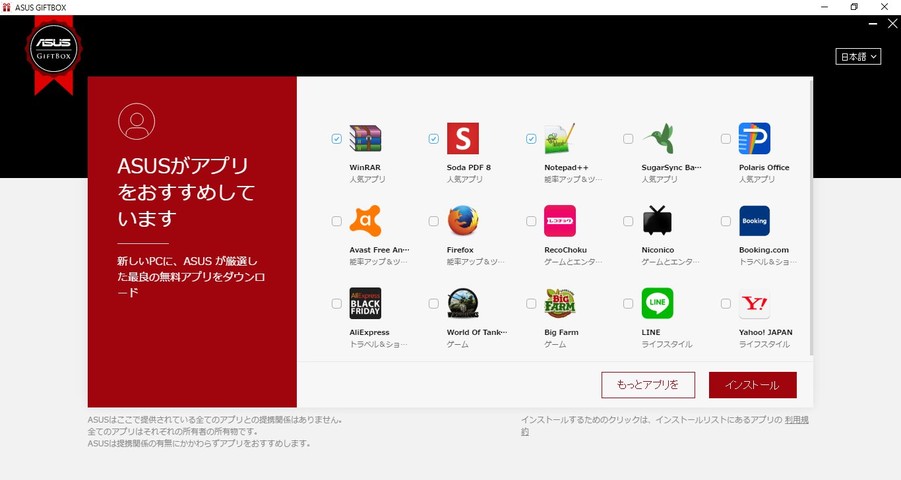This screenshot has width=901, height=480.
Task: Click the RecoChoku pink icon
Action: pyautogui.click(x=560, y=221)
